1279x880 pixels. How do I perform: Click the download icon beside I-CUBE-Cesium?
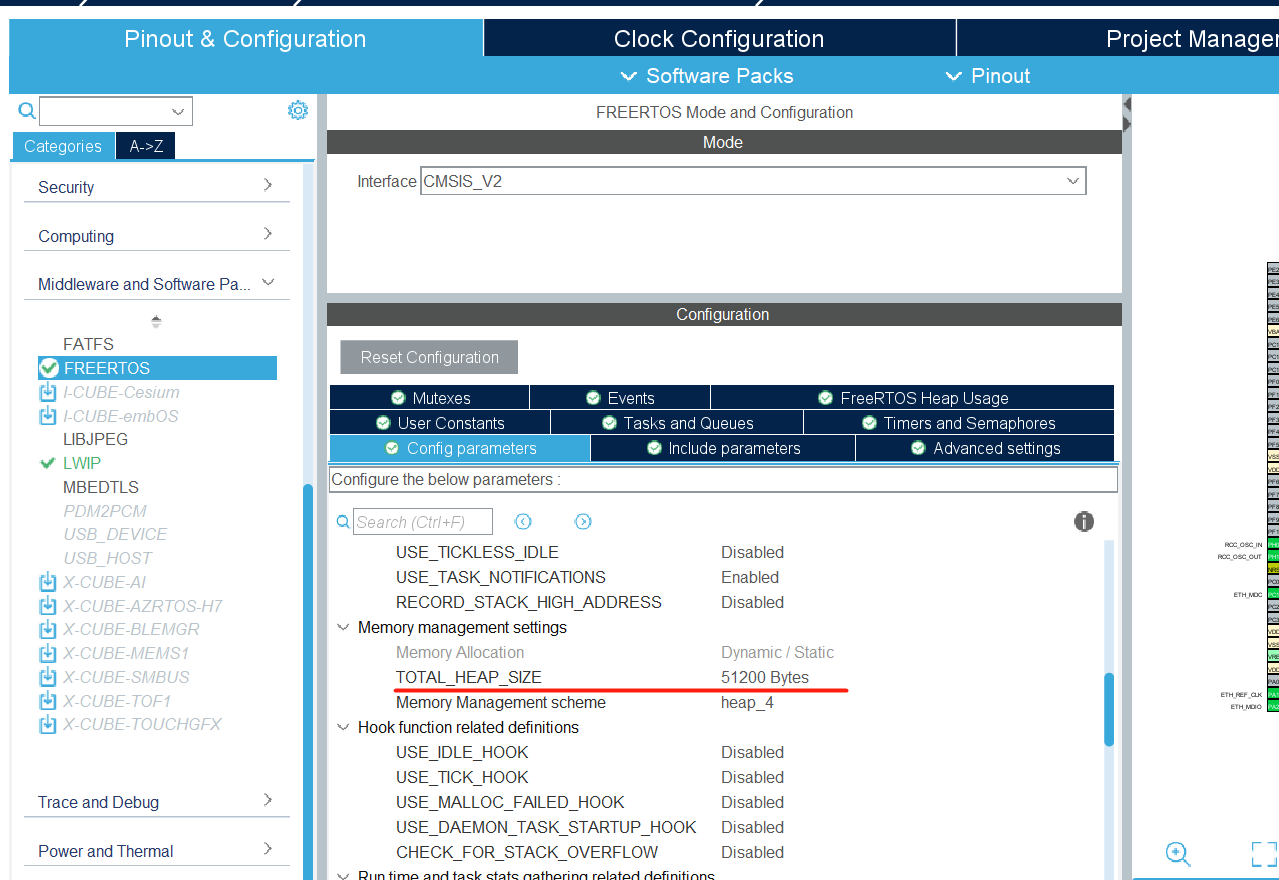click(x=48, y=392)
